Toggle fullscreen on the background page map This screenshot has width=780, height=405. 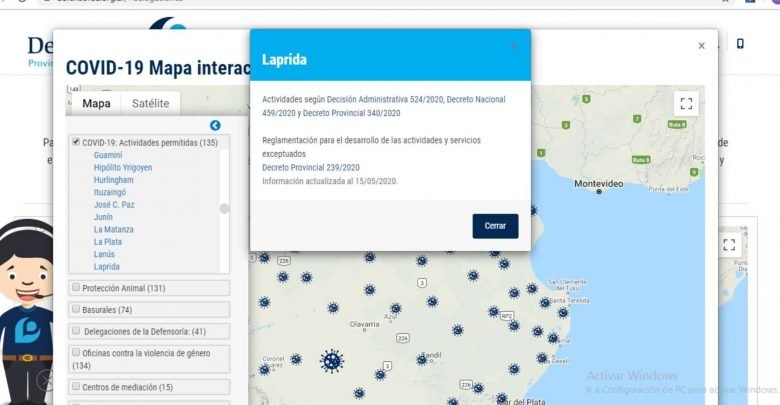(729, 245)
